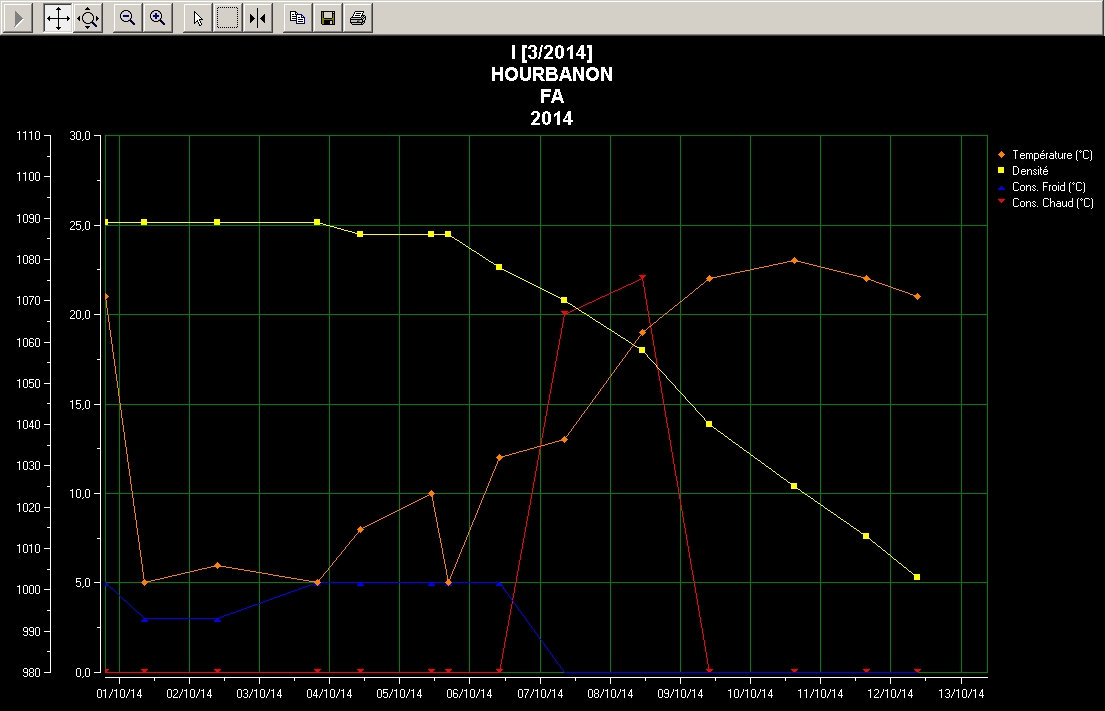Image resolution: width=1105 pixels, height=711 pixels.
Task: Click the vertical cursor marker tool
Action: [257, 17]
